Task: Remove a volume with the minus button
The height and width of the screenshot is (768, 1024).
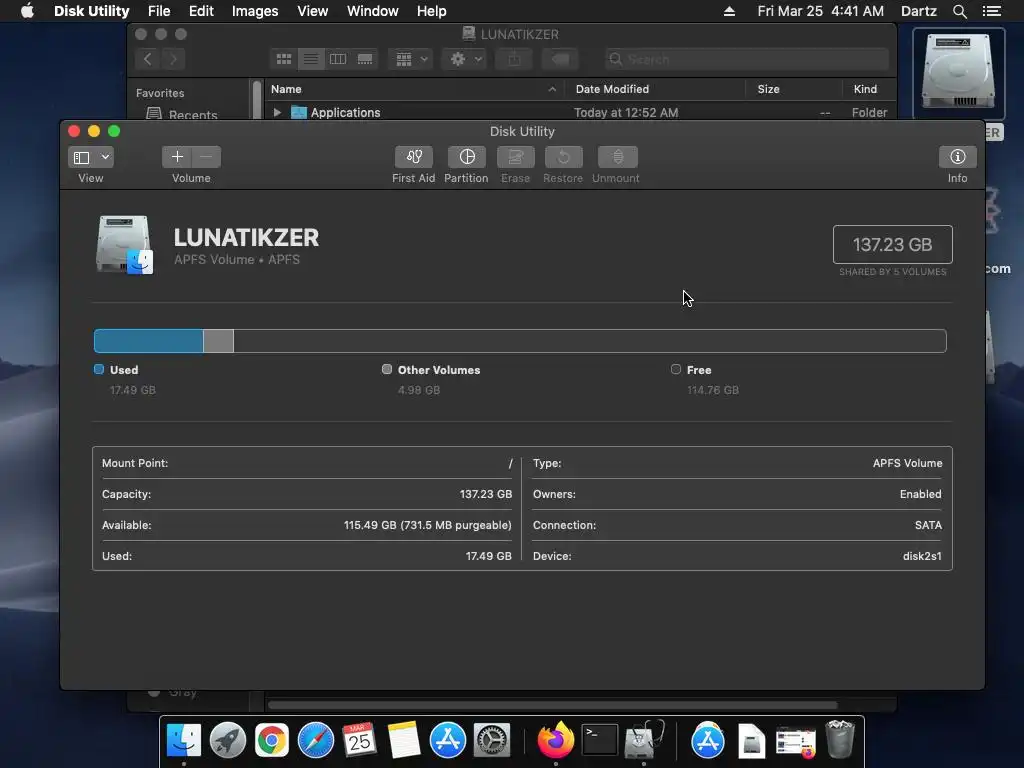Action: [x=206, y=157]
